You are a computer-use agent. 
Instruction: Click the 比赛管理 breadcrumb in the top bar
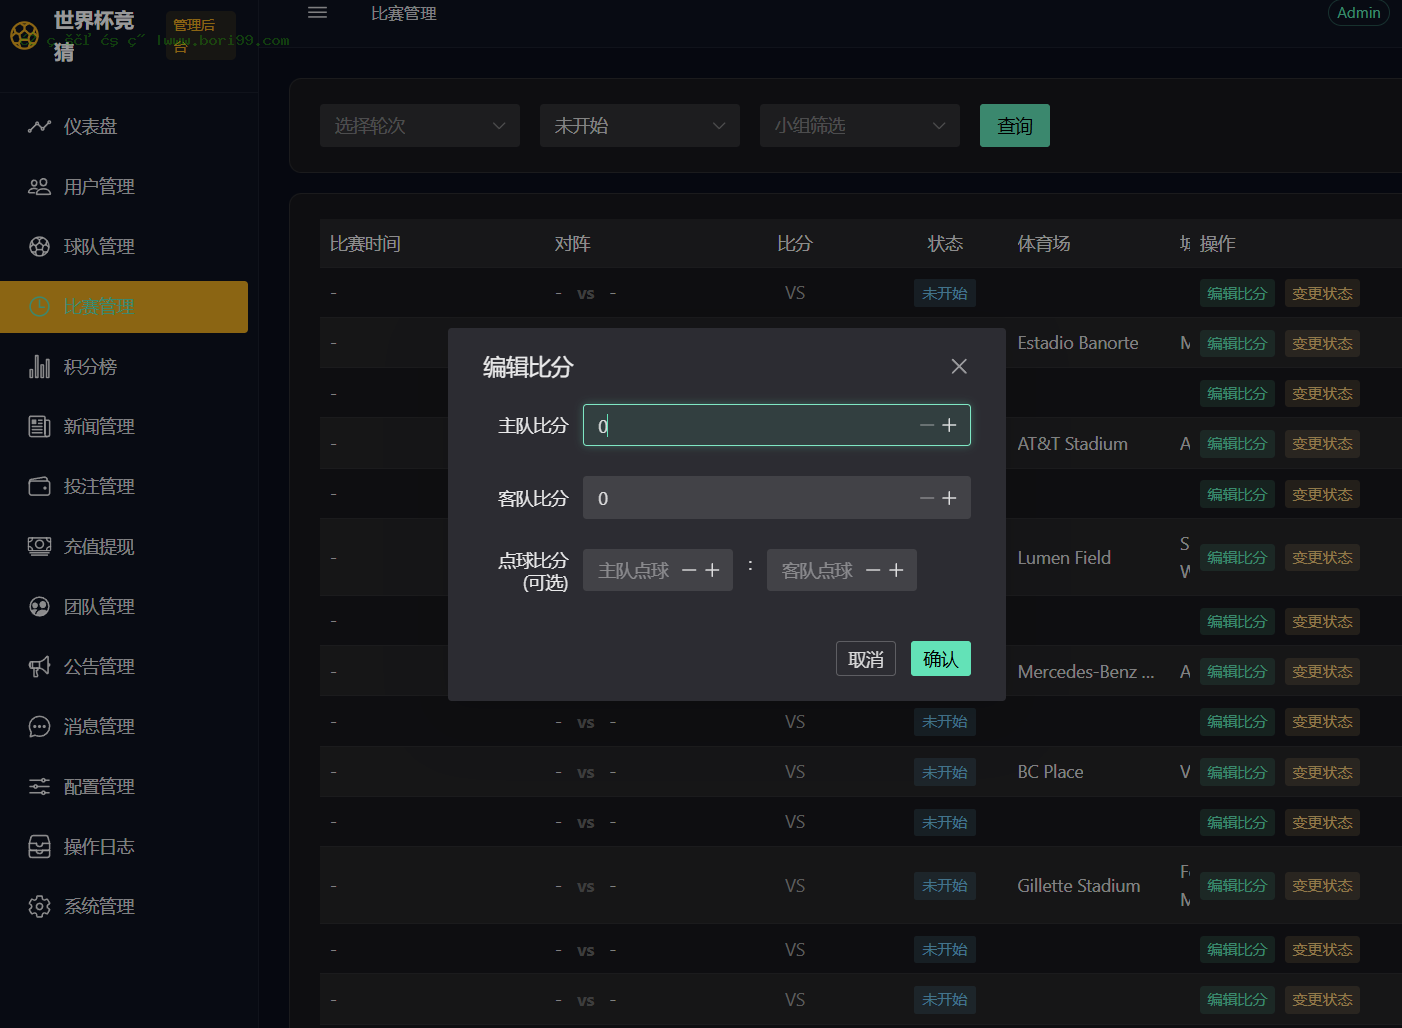404,14
